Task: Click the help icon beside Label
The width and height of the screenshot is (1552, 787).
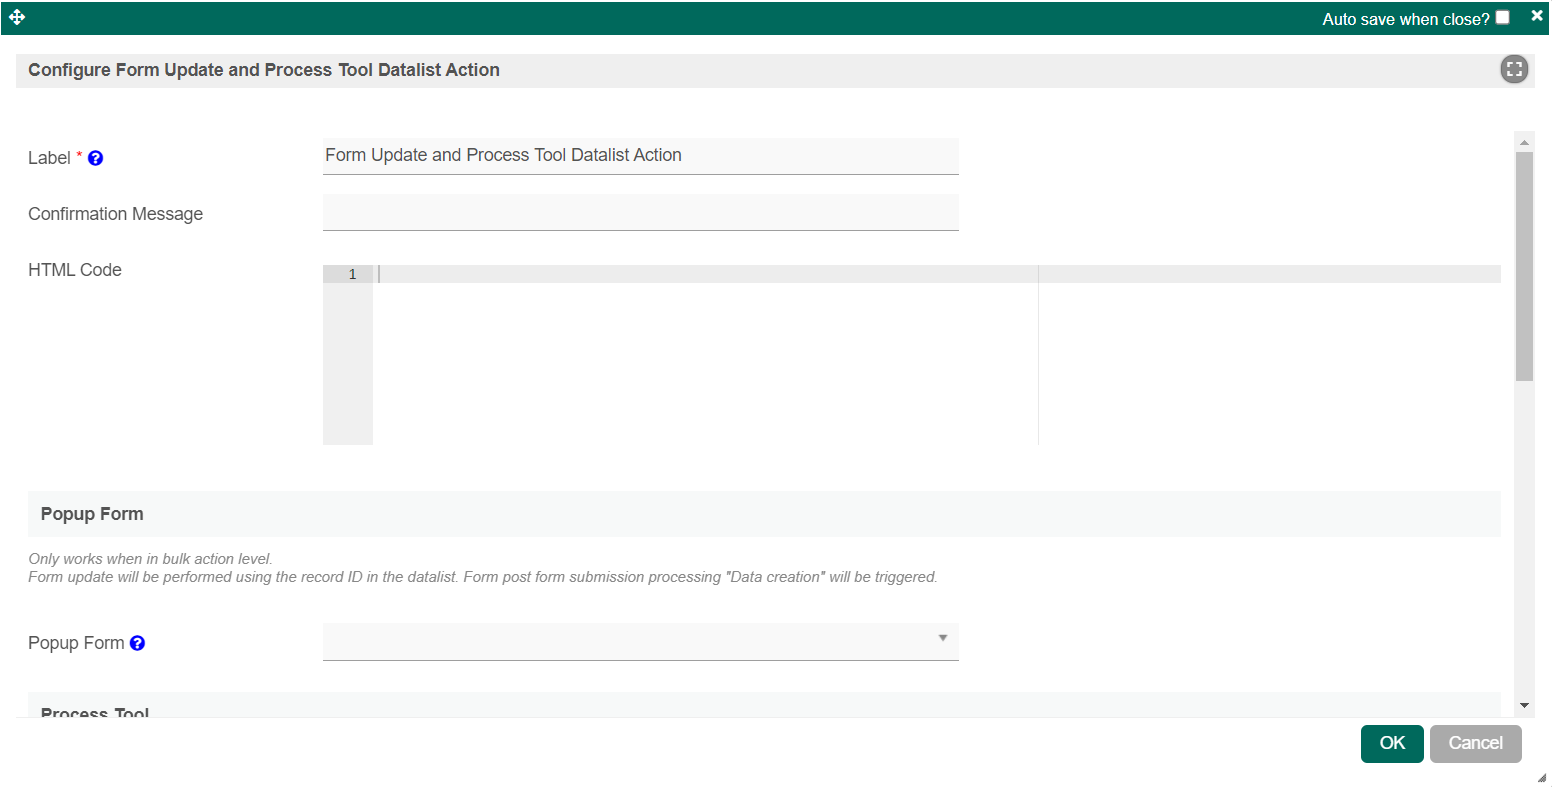Action: pyautogui.click(x=96, y=158)
